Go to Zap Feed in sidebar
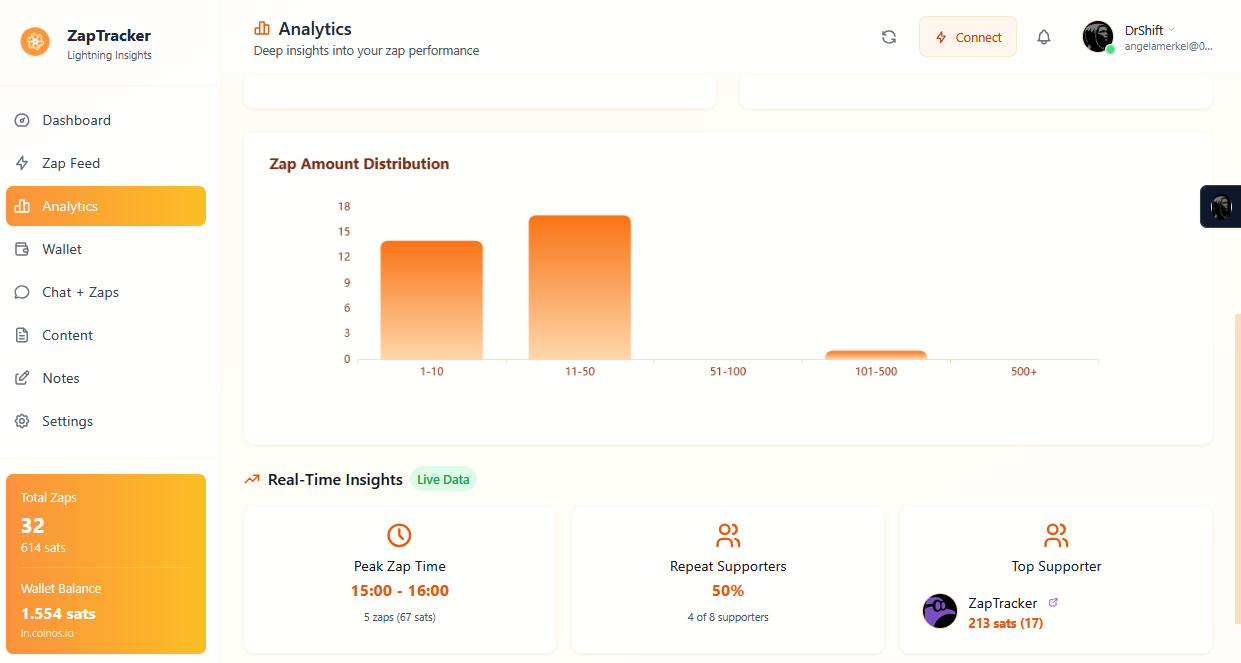Image resolution: width=1241 pixels, height=663 pixels. [71, 163]
